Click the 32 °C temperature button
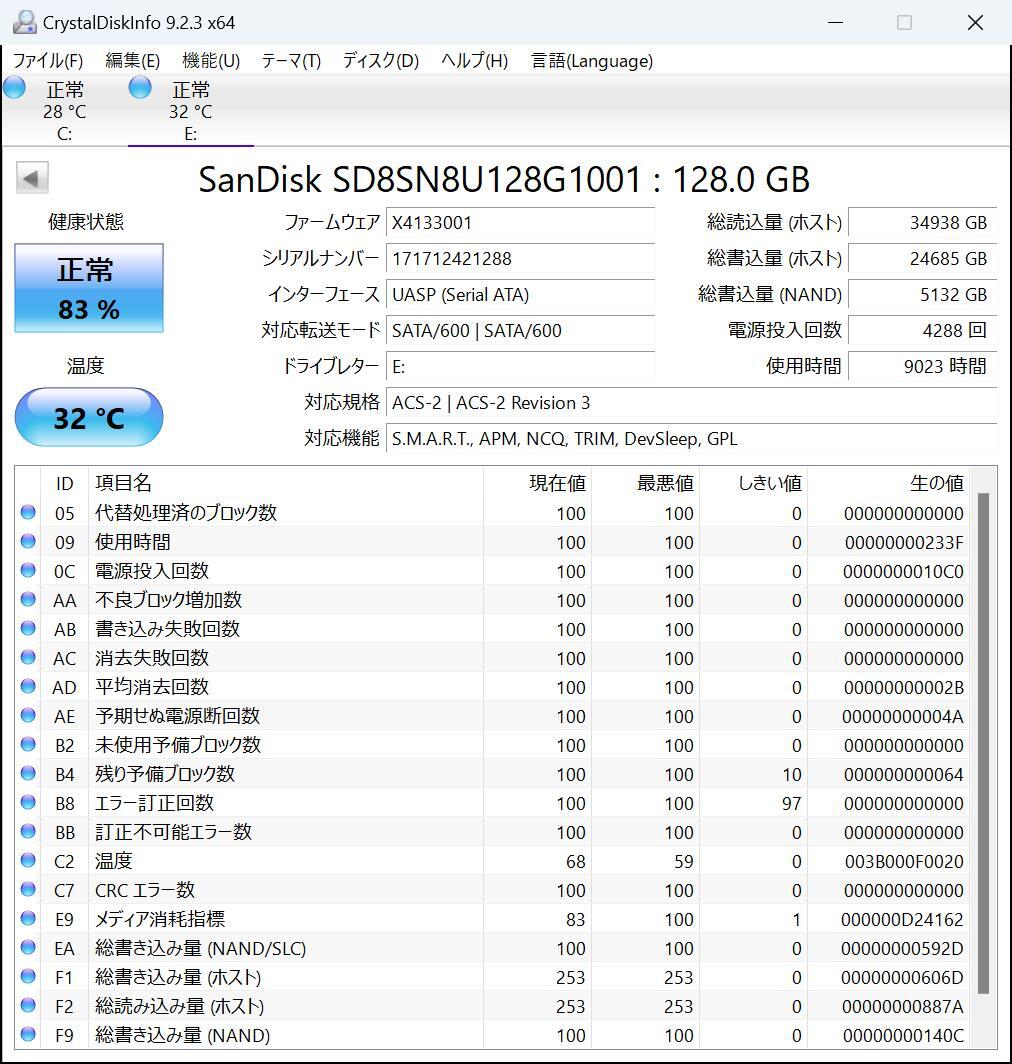 tap(89, 417)
